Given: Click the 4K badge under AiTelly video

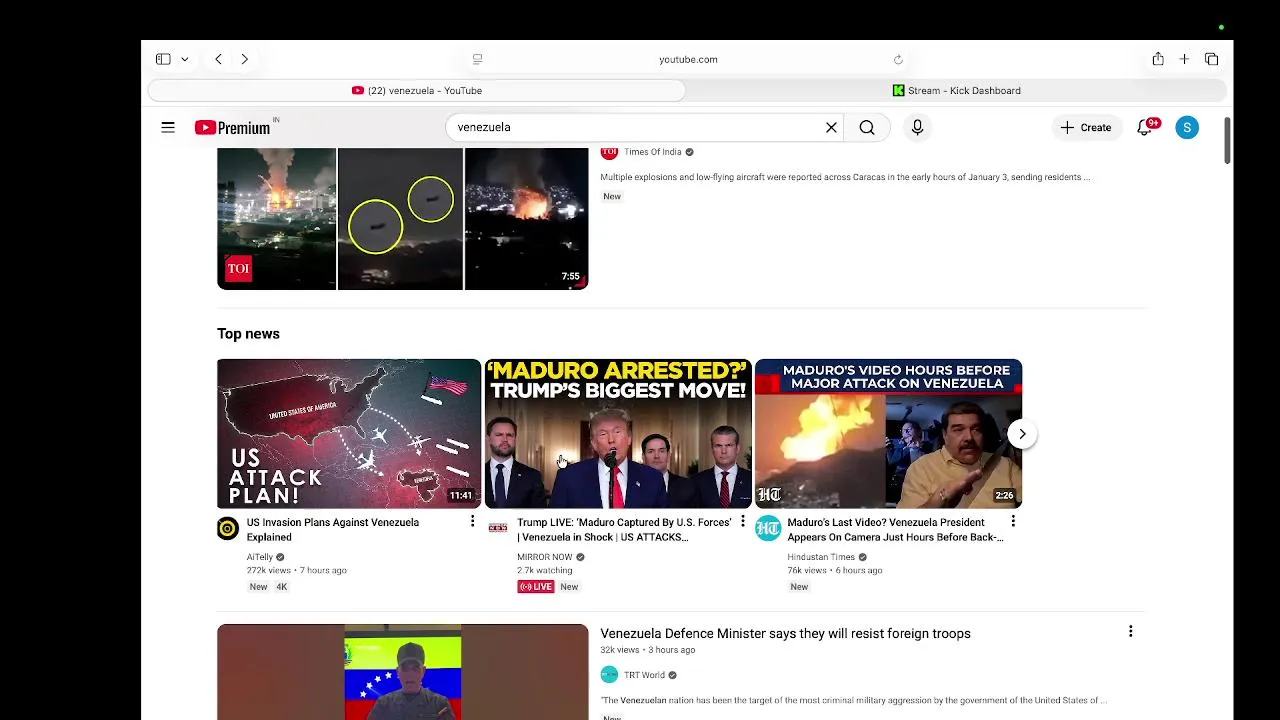Looking at the screenshot, I should click(x=282, y=587).
